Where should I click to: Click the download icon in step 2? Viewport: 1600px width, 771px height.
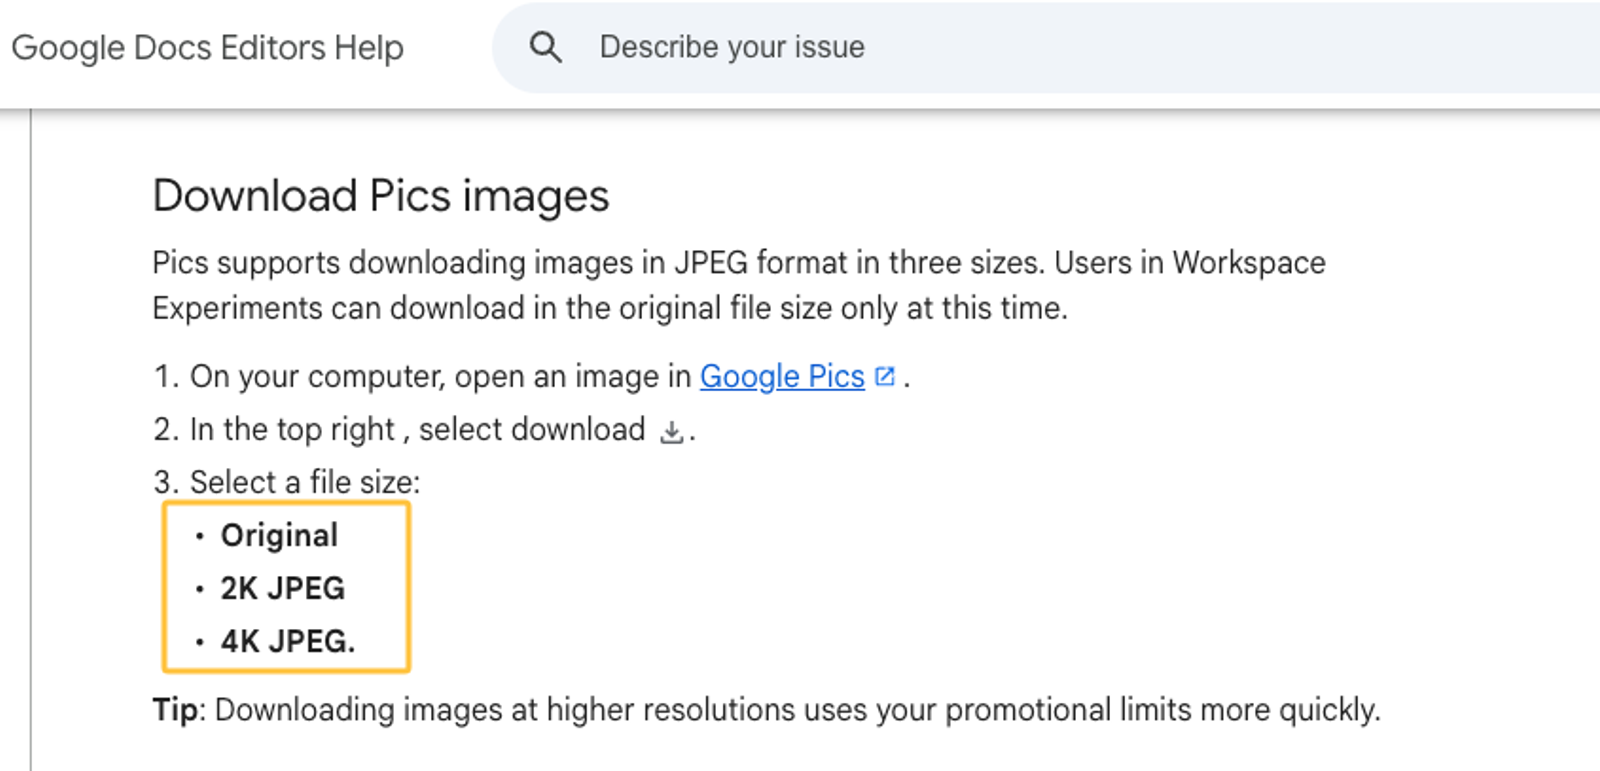coord(672,432)
